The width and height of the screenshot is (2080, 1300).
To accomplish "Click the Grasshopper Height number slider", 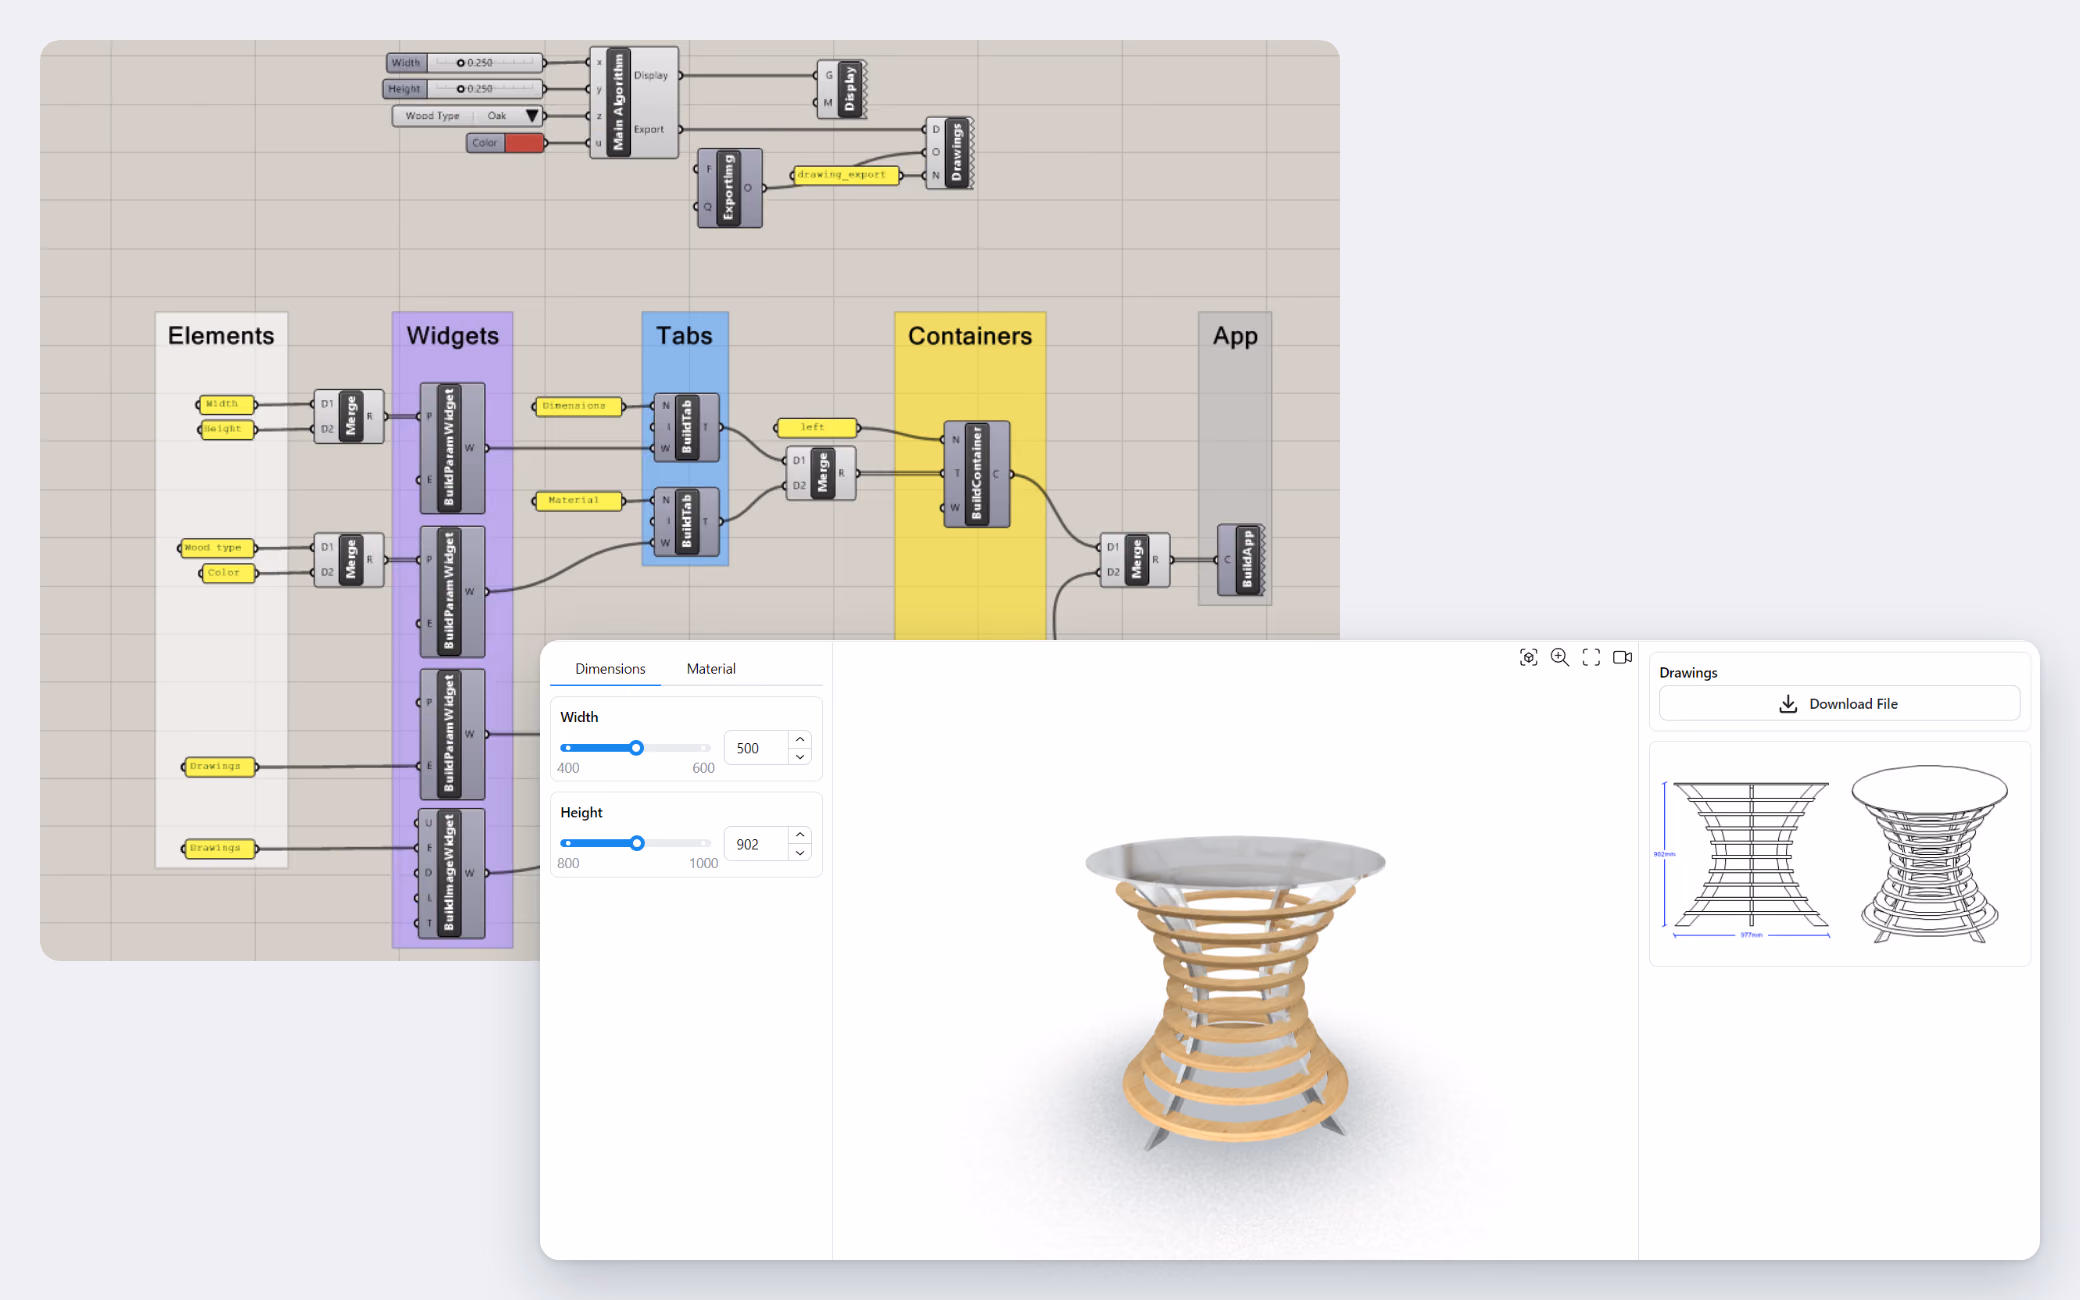I will pyautogui.click(x=465, y=89).
